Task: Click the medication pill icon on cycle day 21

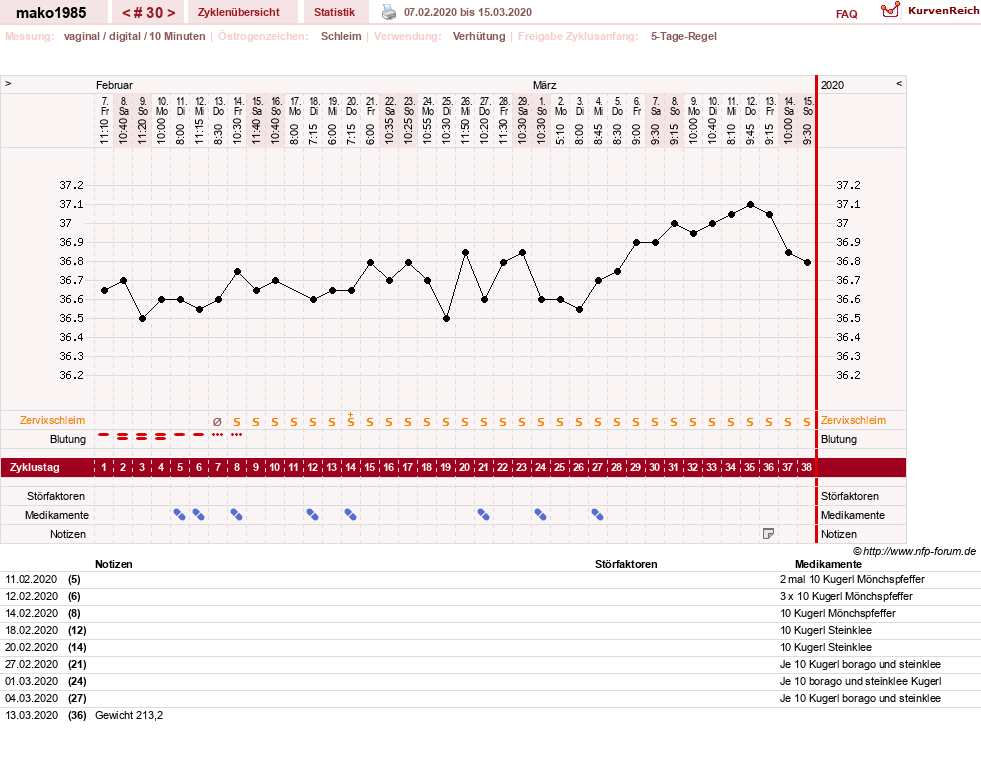Action: point(483,515)
